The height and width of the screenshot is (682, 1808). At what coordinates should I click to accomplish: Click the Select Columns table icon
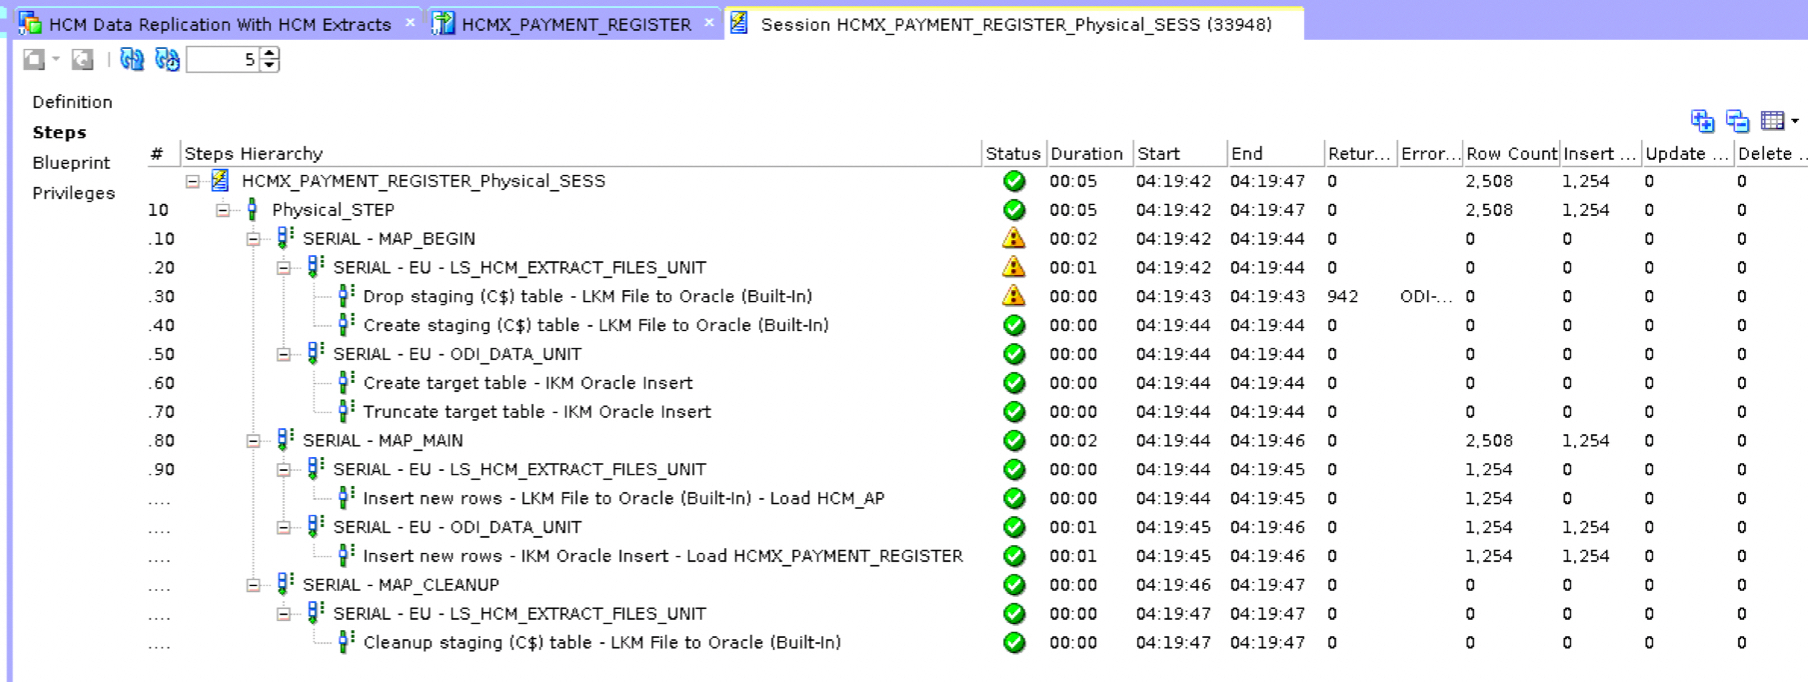pyautogui.click(x=1772, y=121)
